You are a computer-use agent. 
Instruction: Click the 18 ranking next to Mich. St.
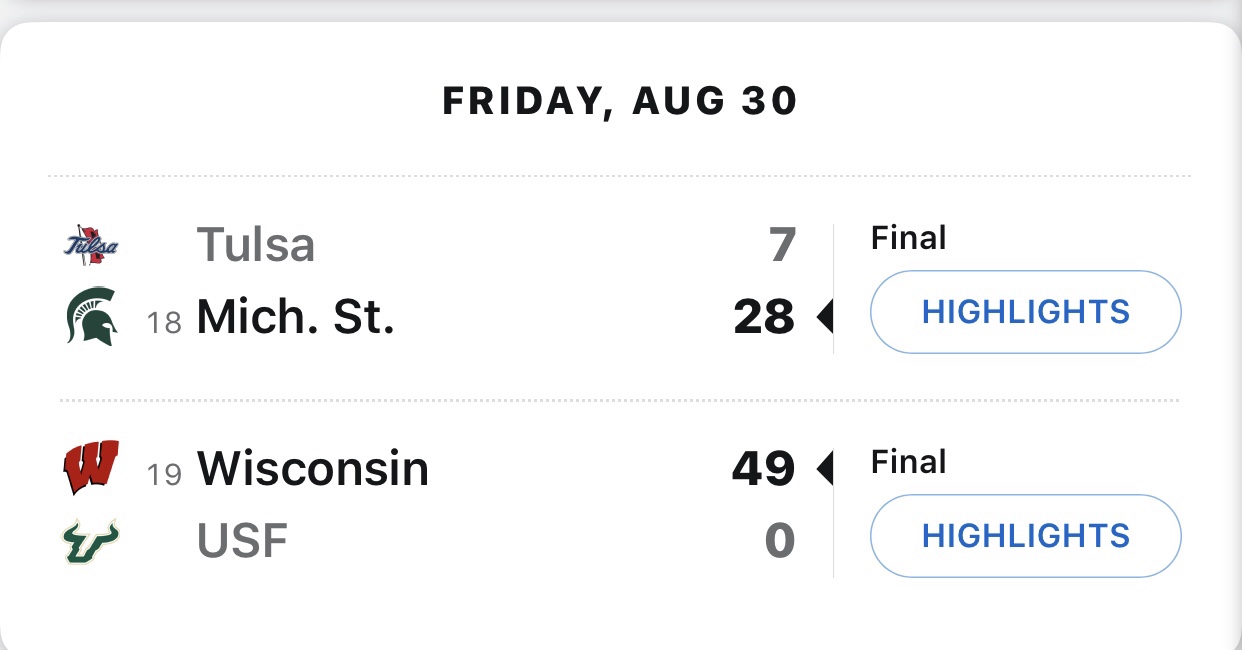coord(164,323)
